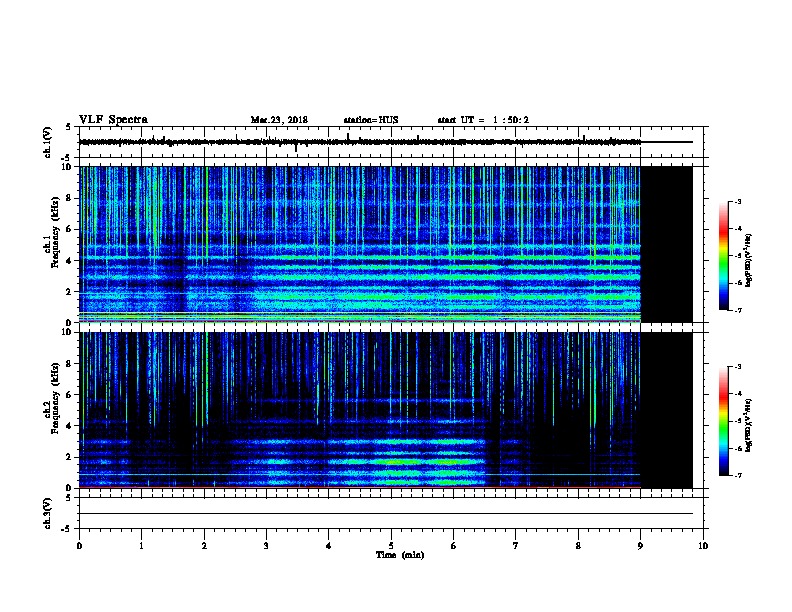Click the flat ch.3 voltage trace
Viewport: 792px width, 612px height.
pyautogui.click(x=386, y=514)
